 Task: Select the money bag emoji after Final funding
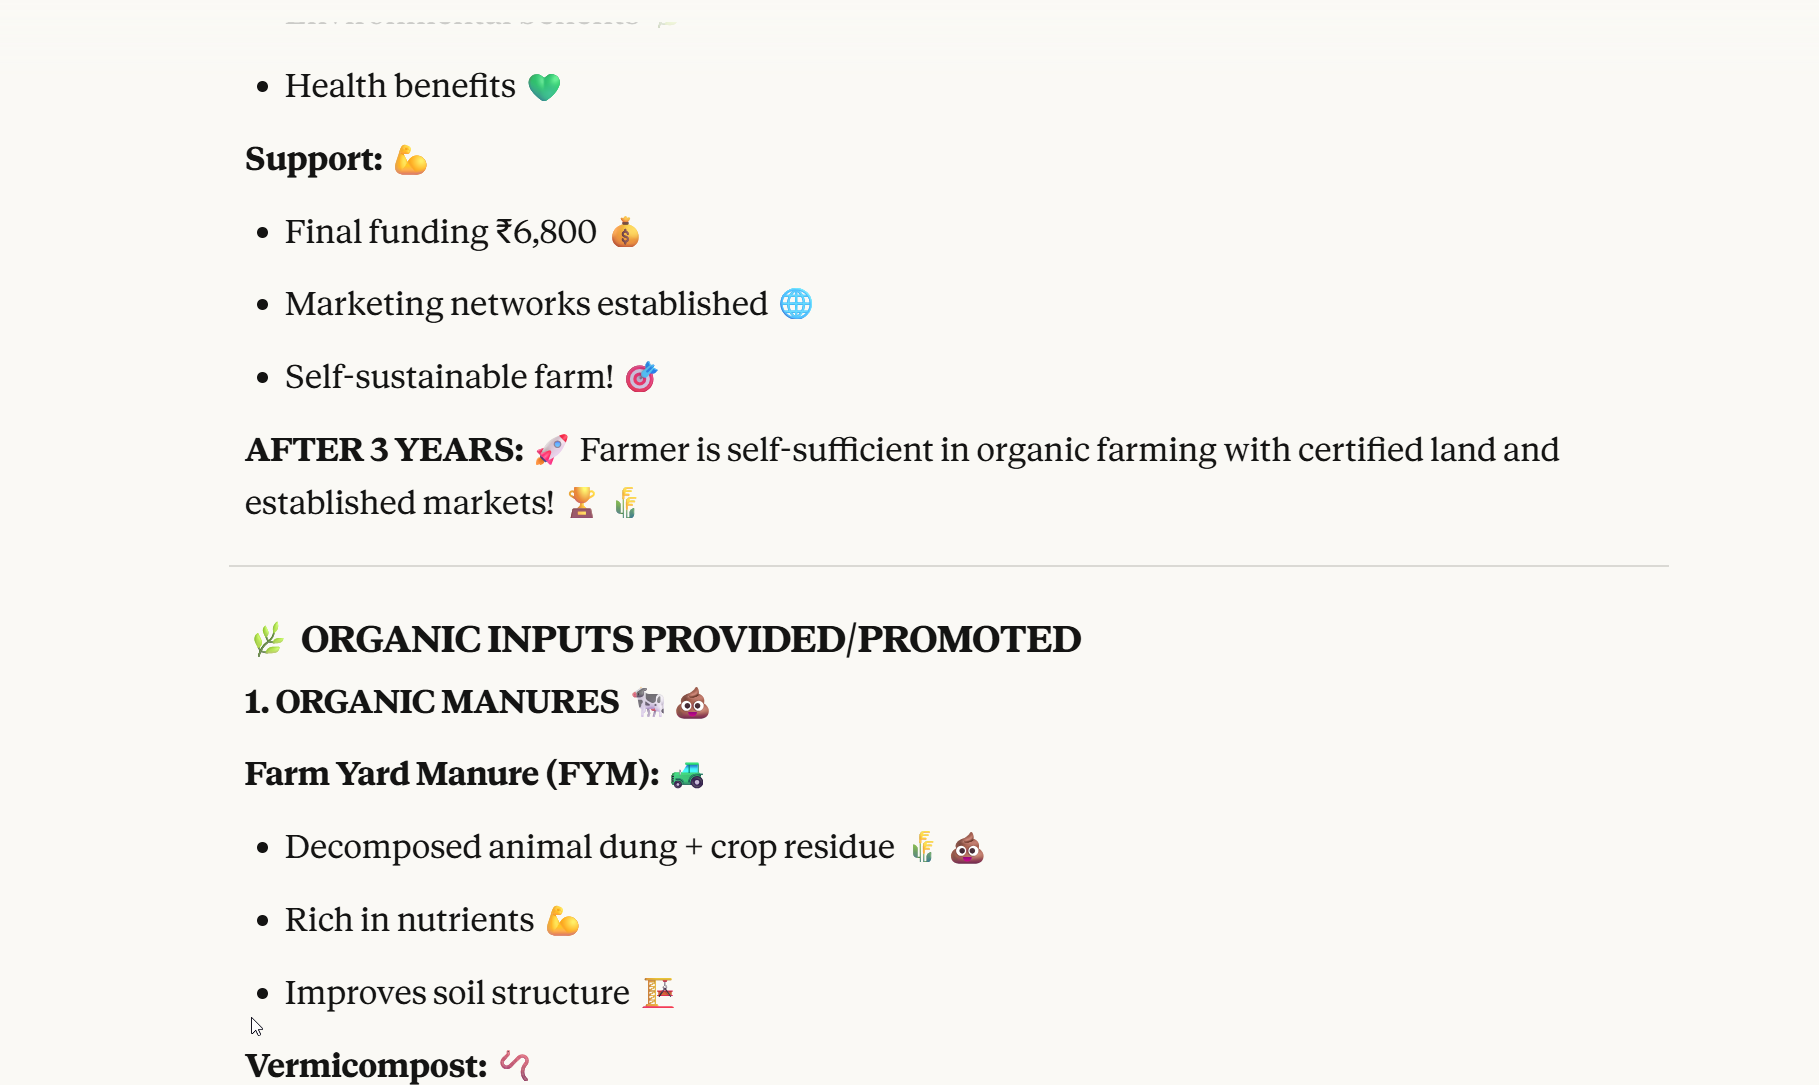click(625, 232)
